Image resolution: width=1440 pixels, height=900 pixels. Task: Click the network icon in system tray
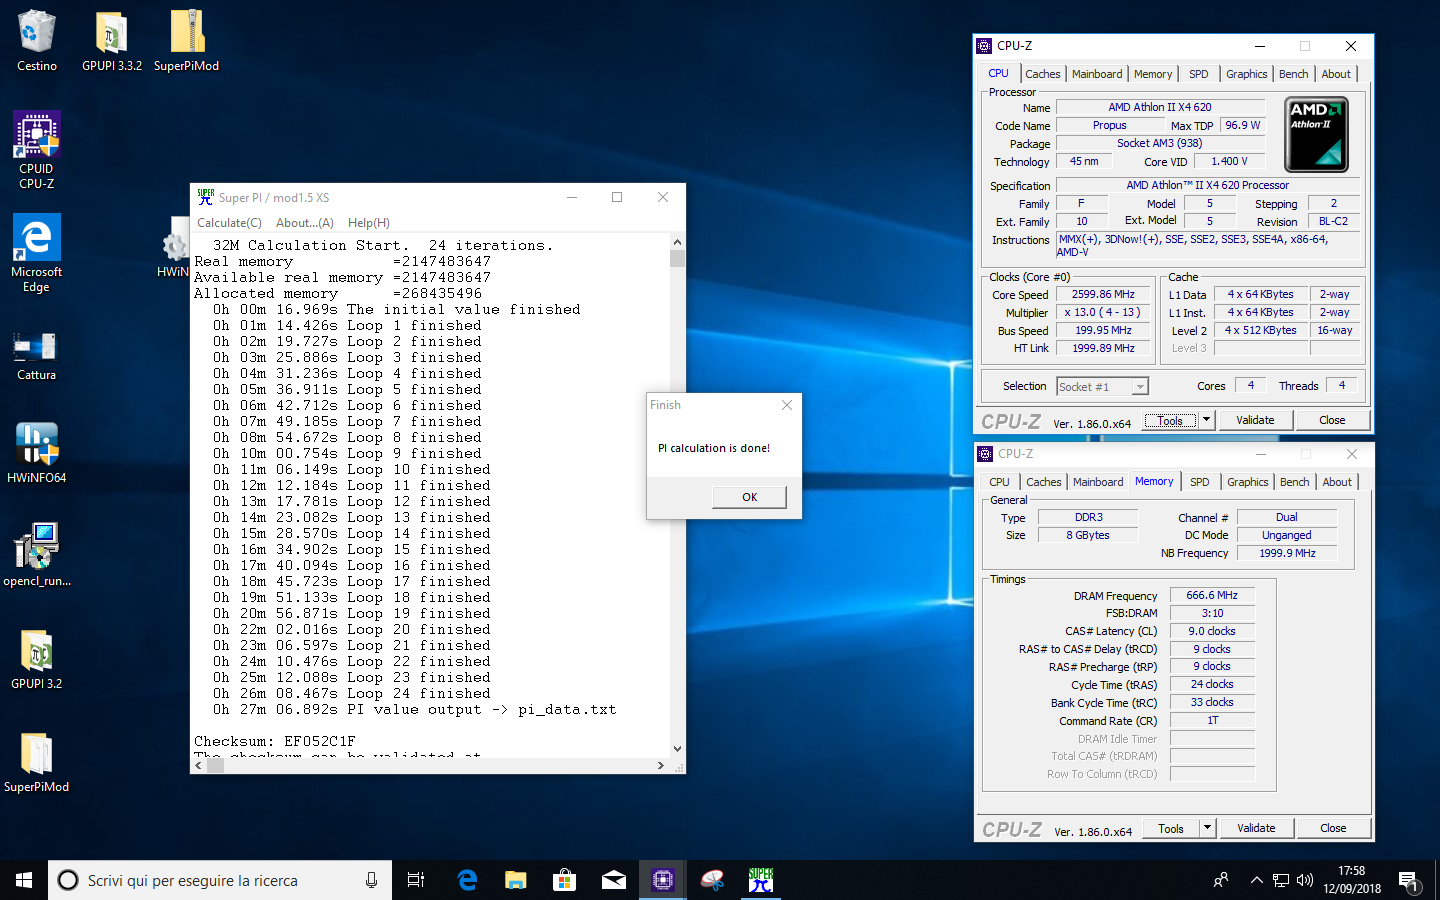coord(1281,880)
